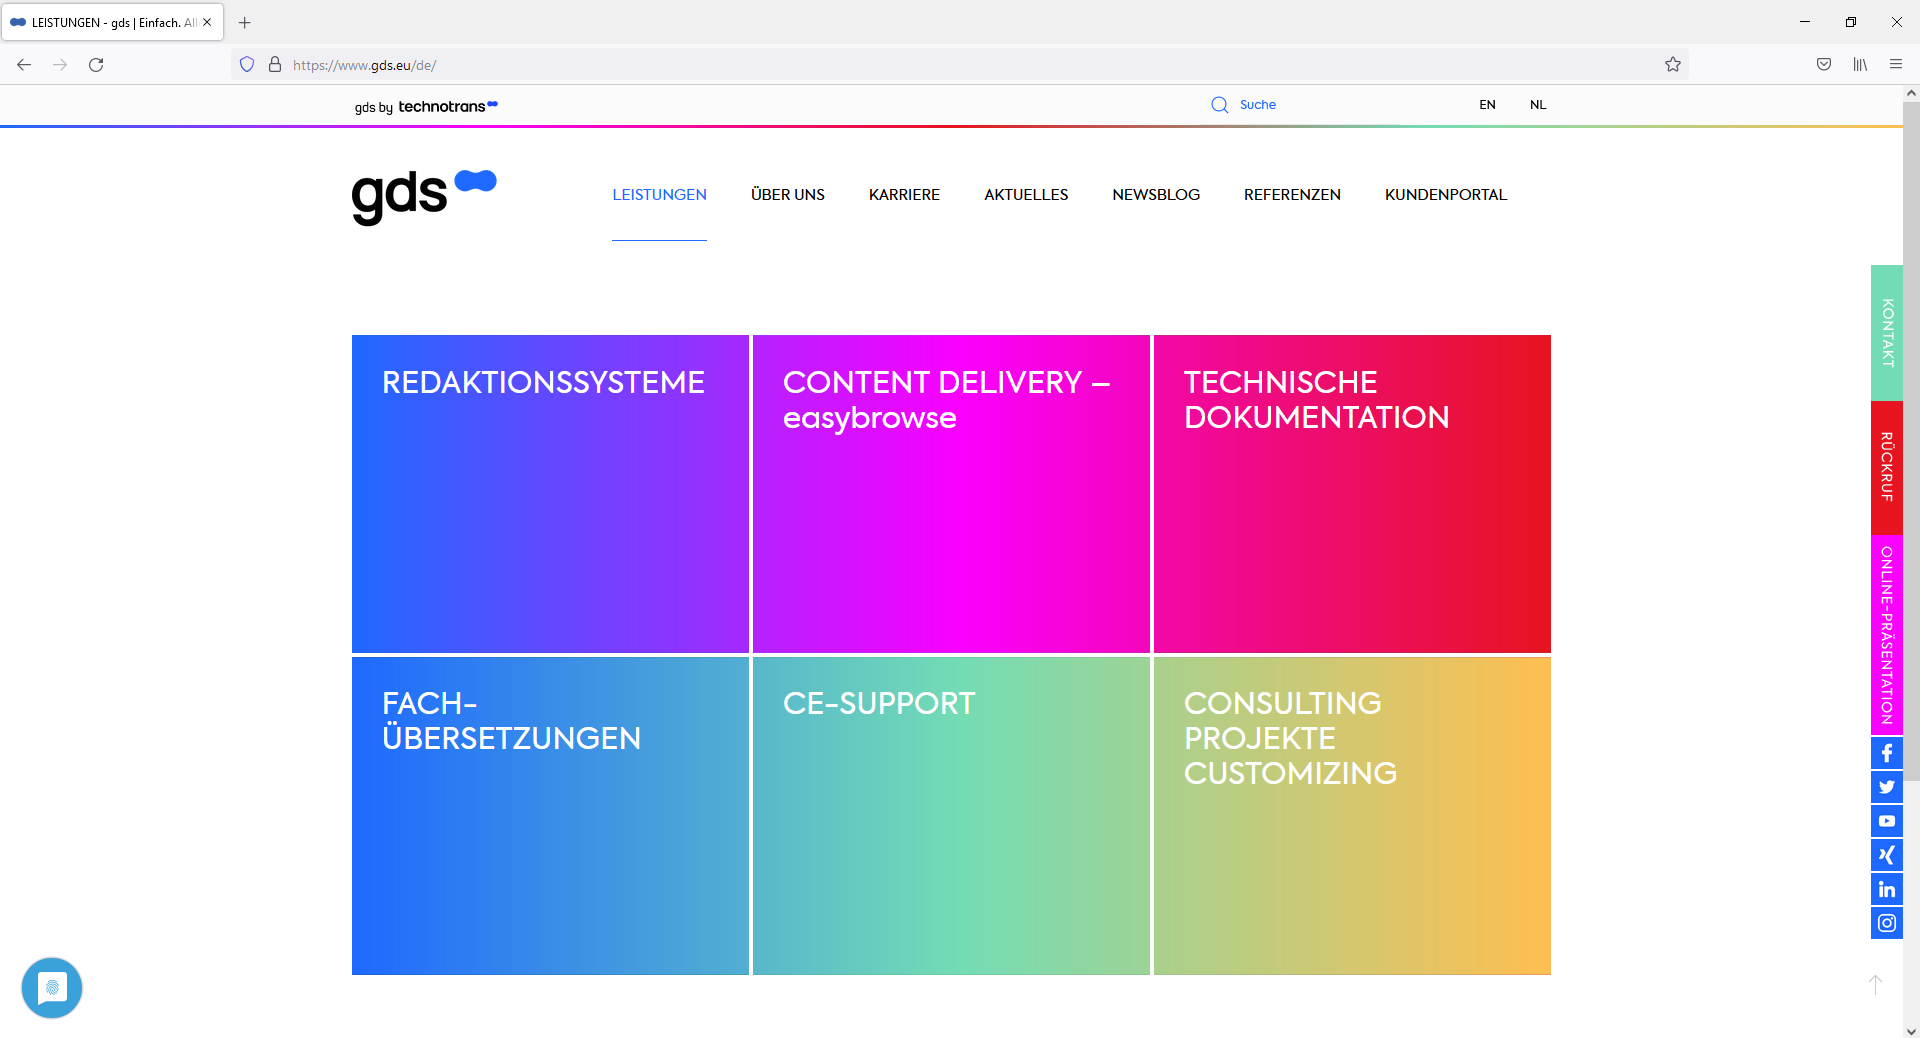The width and height of the screenshot is (1920, 1038).
Task: Open the KARRIERE menu item
Action: tap(904, 195)
